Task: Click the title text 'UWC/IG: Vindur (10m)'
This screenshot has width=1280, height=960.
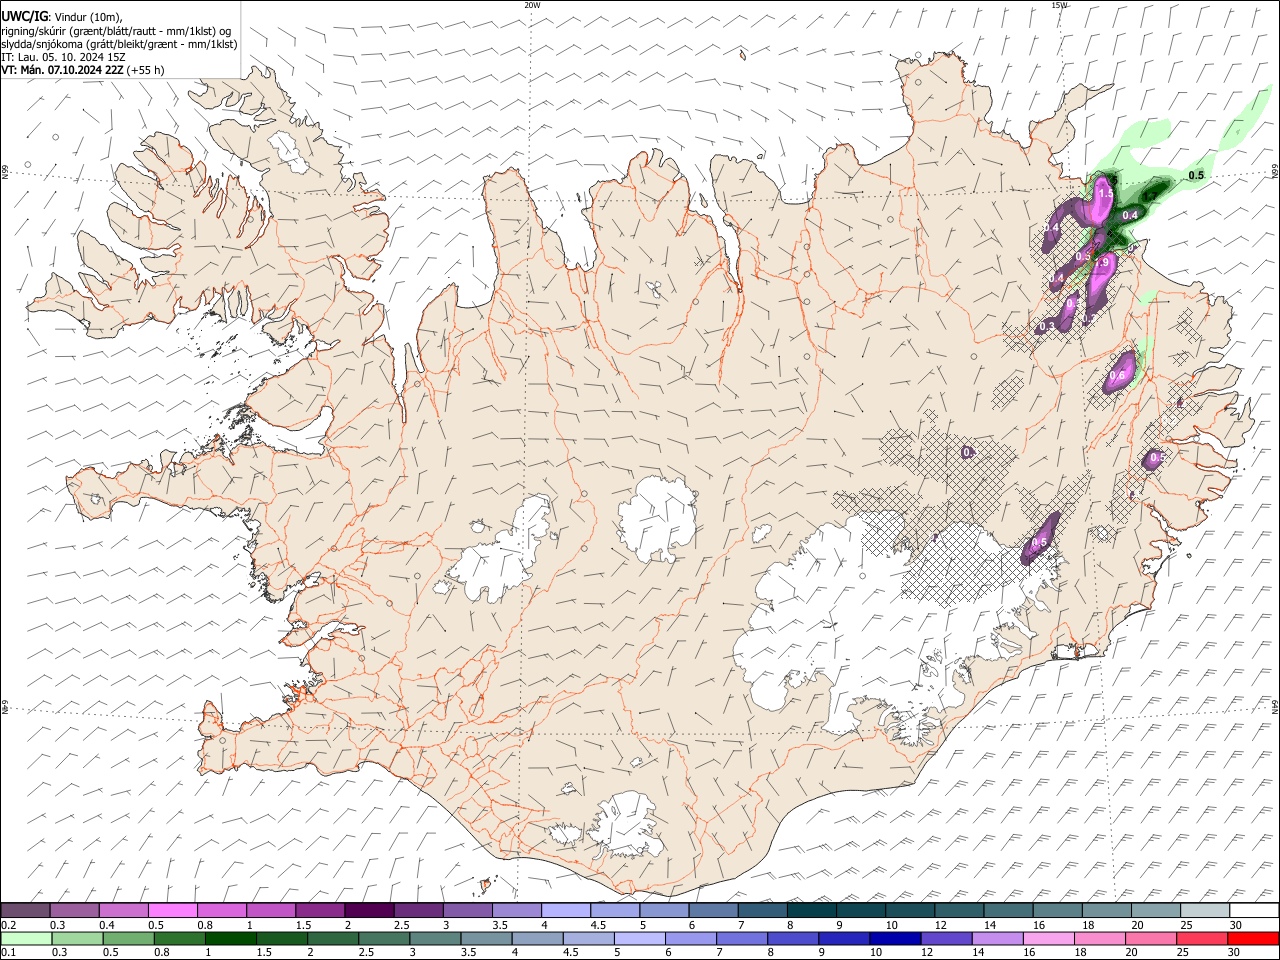Action: click(62, 16)
